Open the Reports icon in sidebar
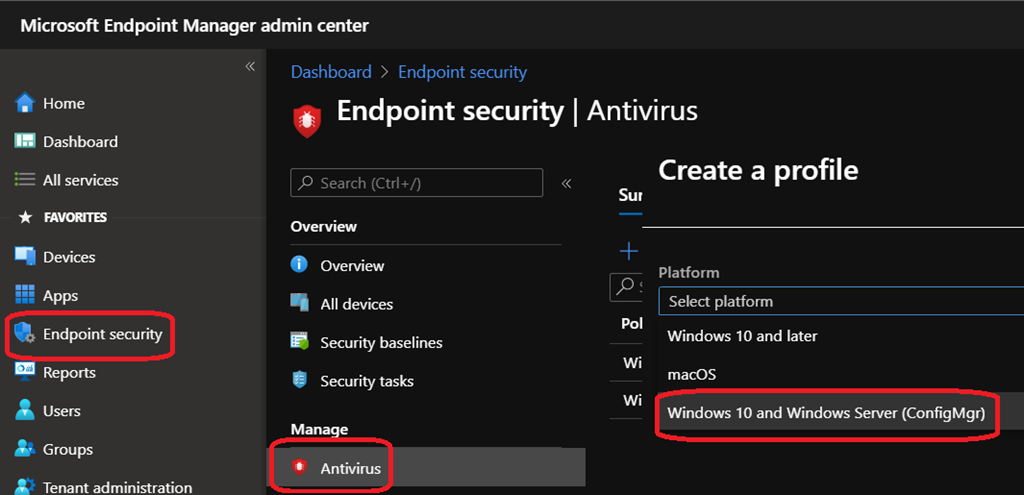1024x495 pixels. [x=25, y=372]
